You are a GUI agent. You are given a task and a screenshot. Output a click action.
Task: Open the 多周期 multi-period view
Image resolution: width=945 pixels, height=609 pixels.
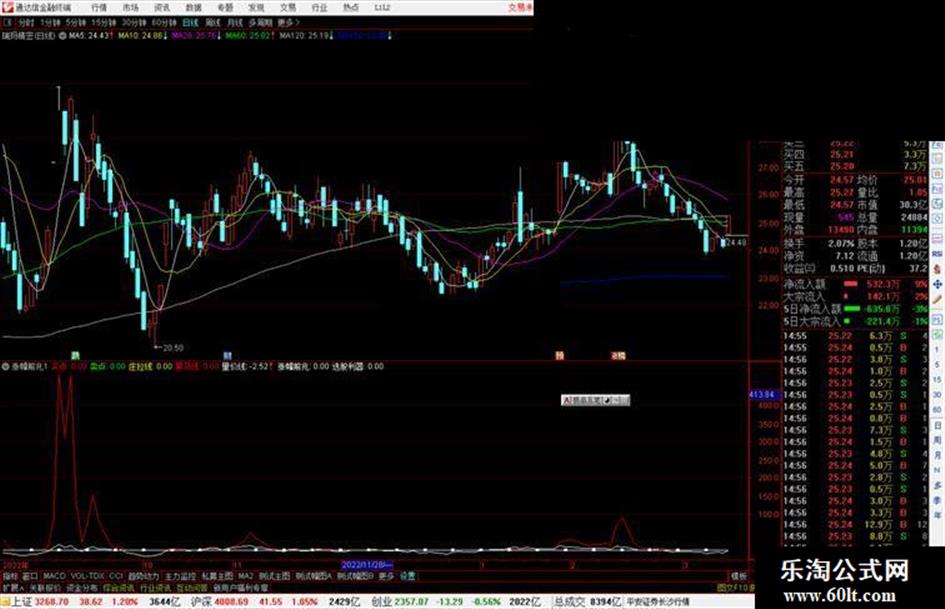point(260,22)
